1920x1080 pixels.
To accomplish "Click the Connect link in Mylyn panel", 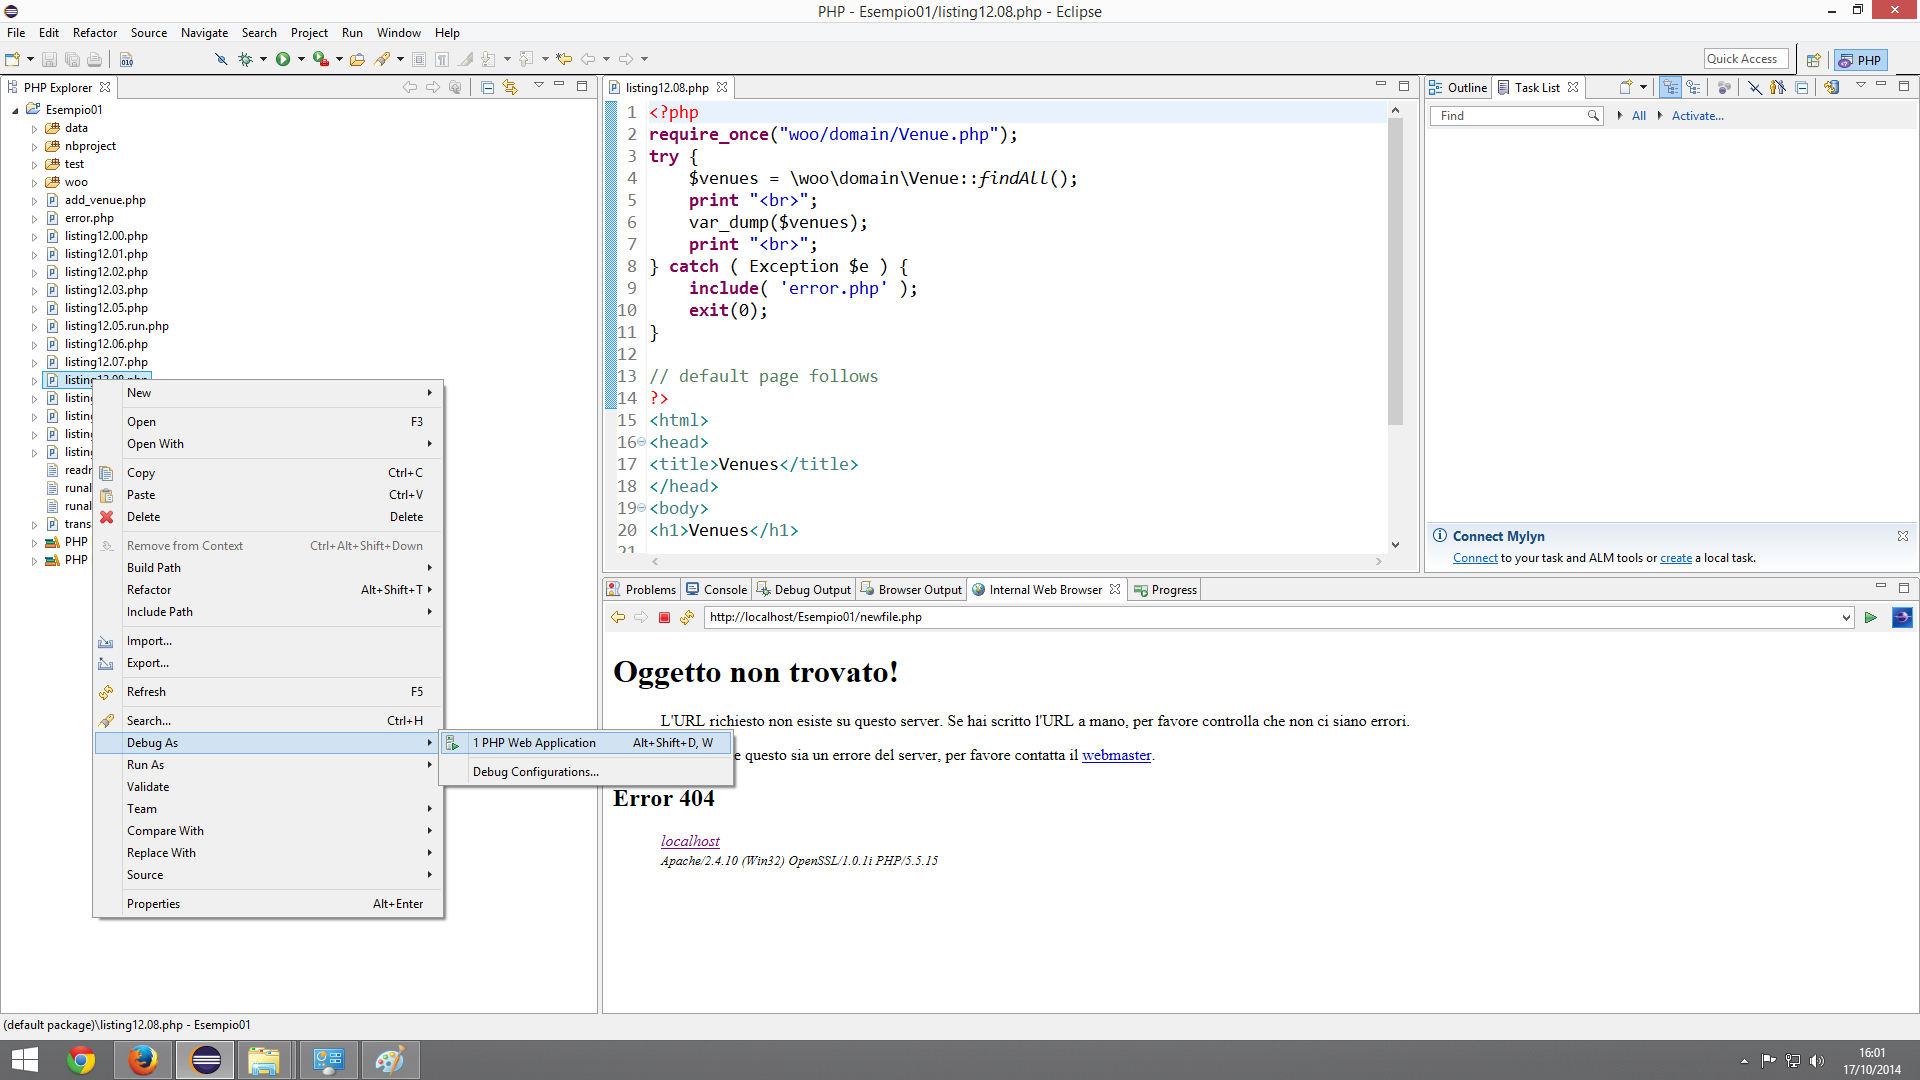I will (1474, 559).
